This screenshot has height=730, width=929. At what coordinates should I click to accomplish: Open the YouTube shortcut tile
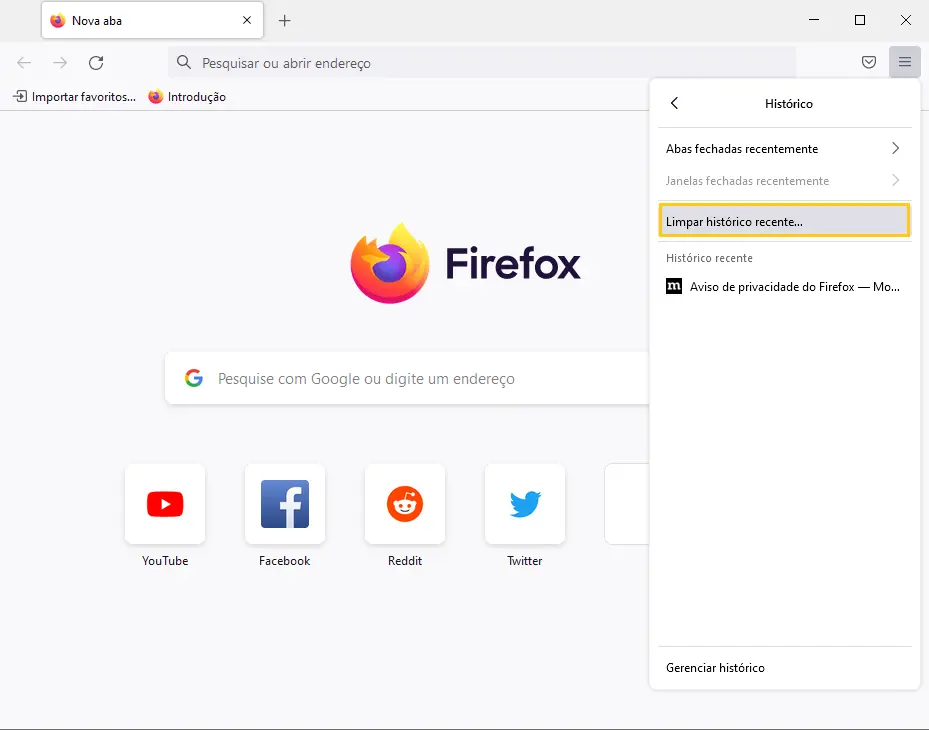point(165,504)
